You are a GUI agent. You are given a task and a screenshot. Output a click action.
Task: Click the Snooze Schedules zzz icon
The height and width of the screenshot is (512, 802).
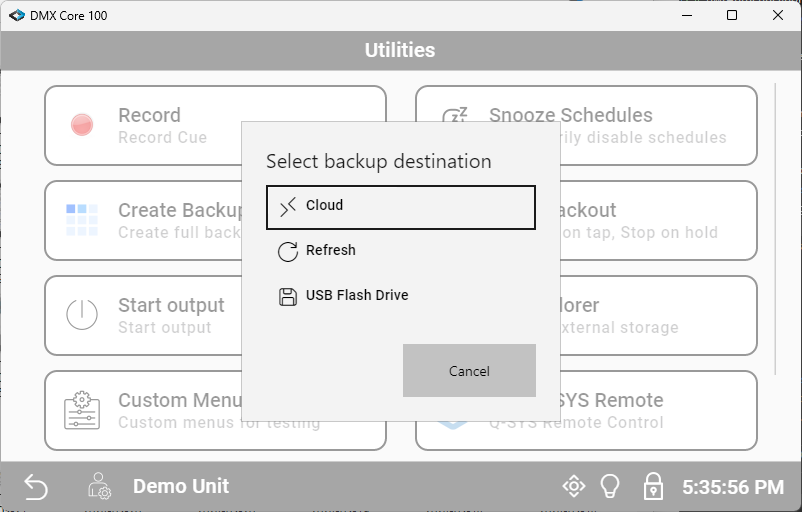(x=455, y=118)
